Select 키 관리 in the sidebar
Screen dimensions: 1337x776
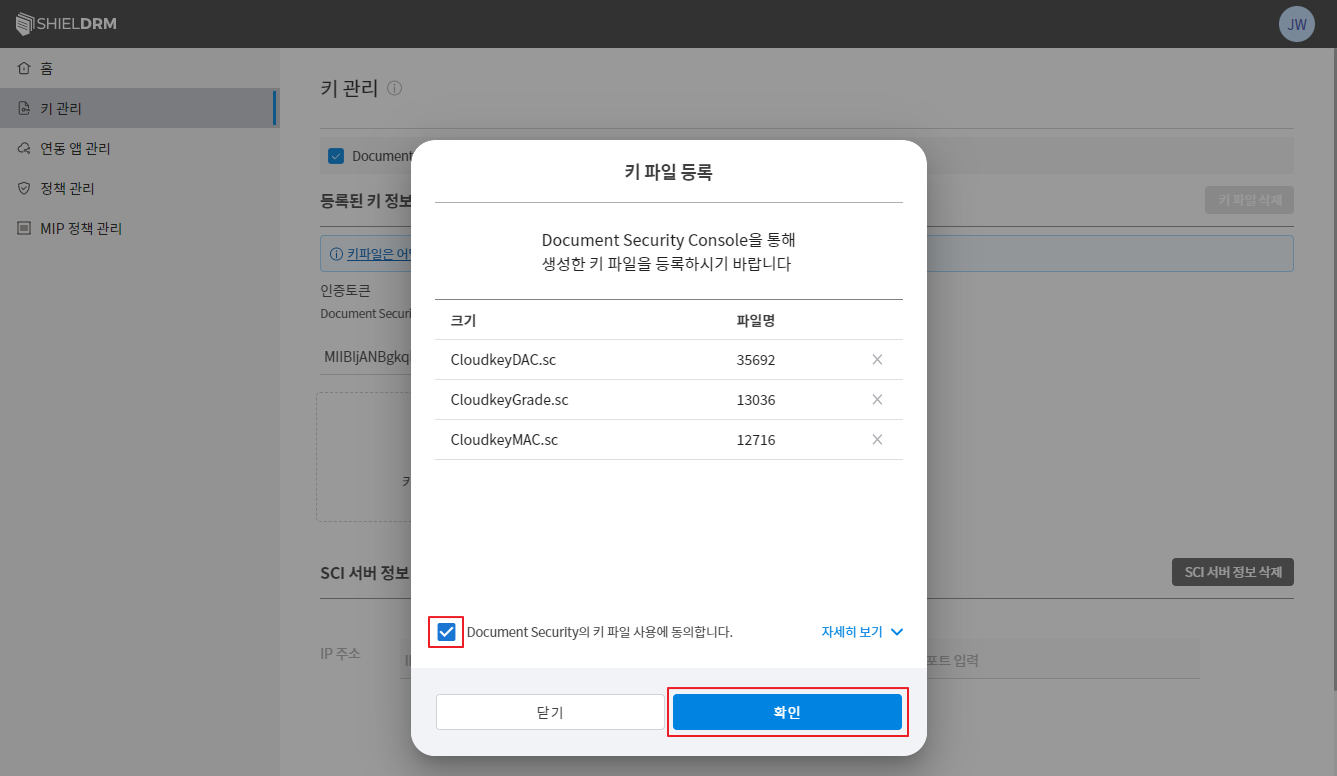tap(140, 108)
